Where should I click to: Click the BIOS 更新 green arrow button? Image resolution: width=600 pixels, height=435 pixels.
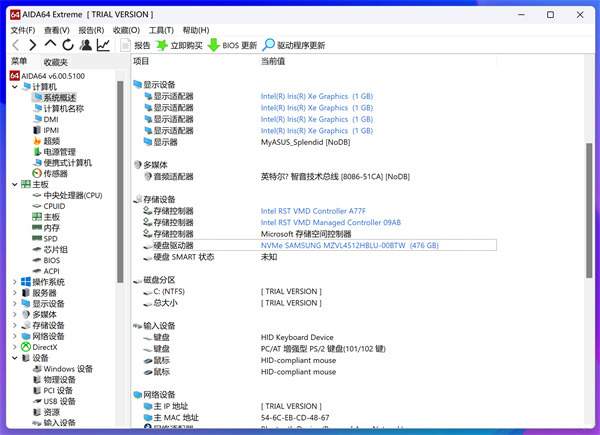tap(232, 45)
